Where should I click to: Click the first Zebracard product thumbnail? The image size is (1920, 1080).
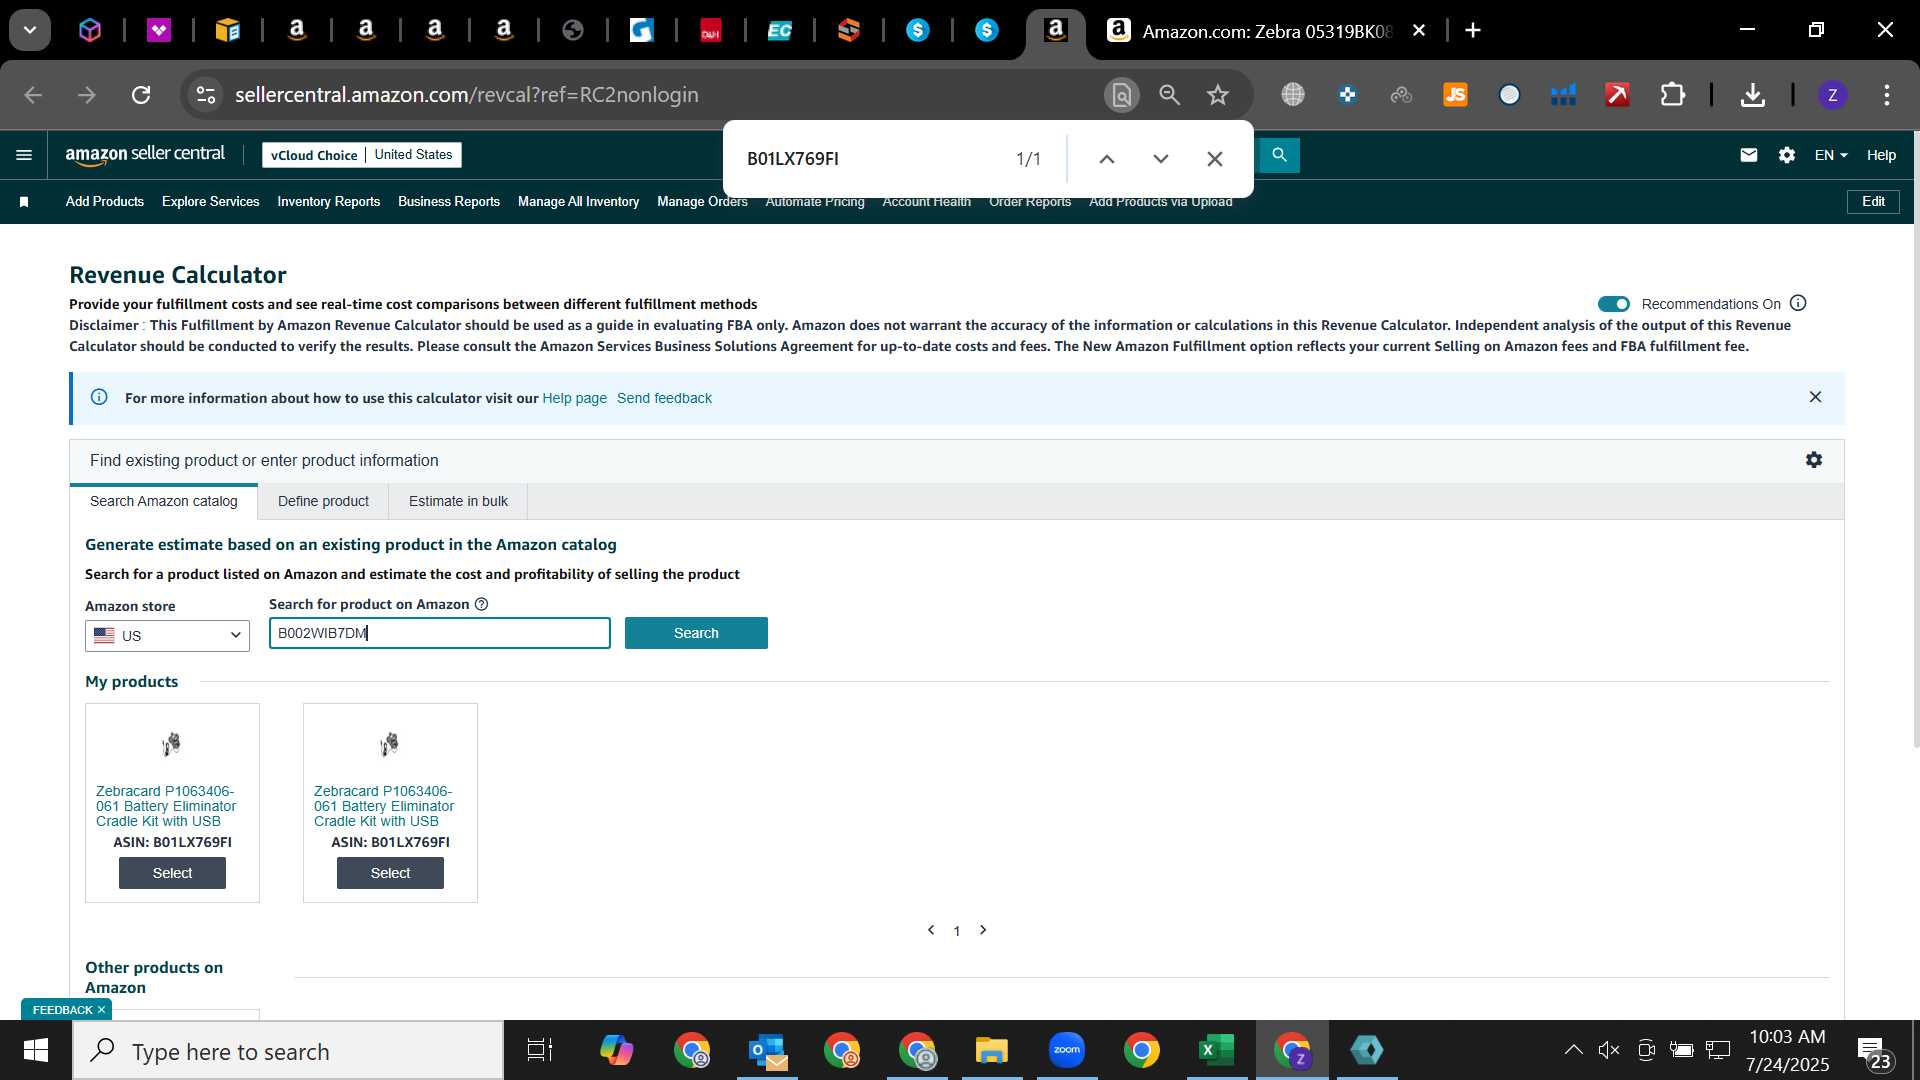click(x=172, y=744)
